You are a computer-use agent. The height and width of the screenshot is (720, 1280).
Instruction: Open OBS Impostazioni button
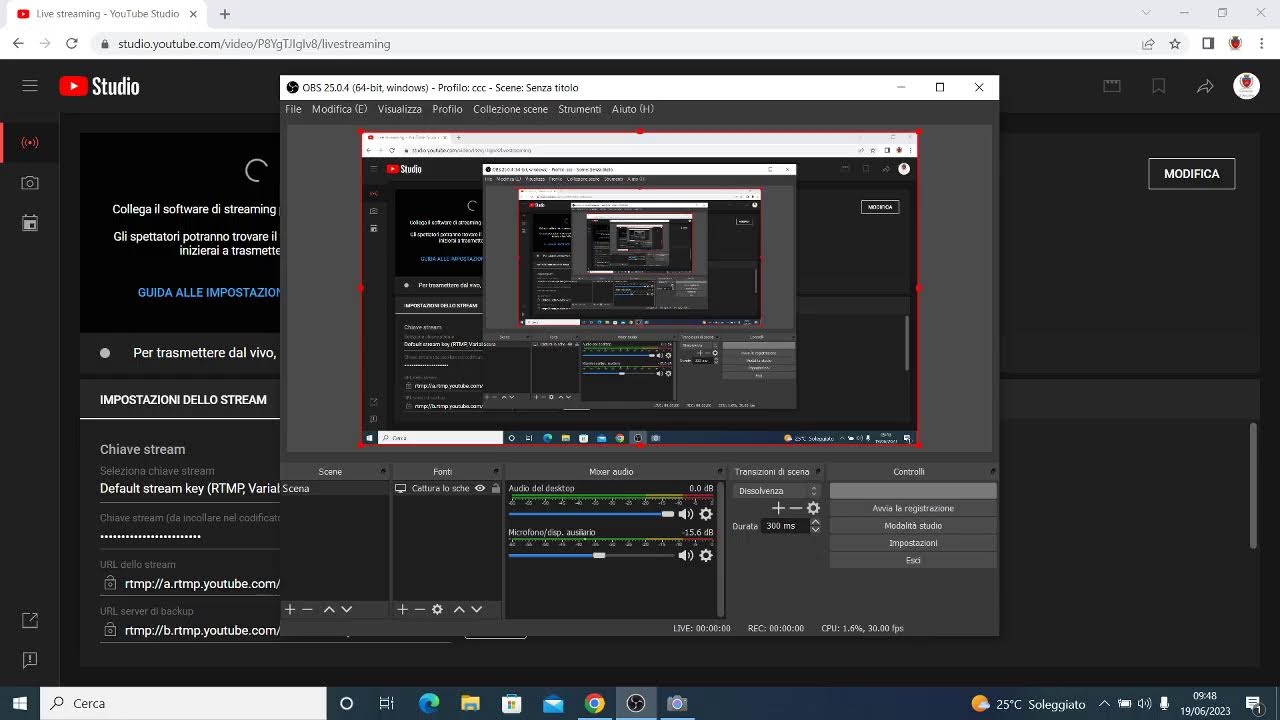[x=913, y=543]
